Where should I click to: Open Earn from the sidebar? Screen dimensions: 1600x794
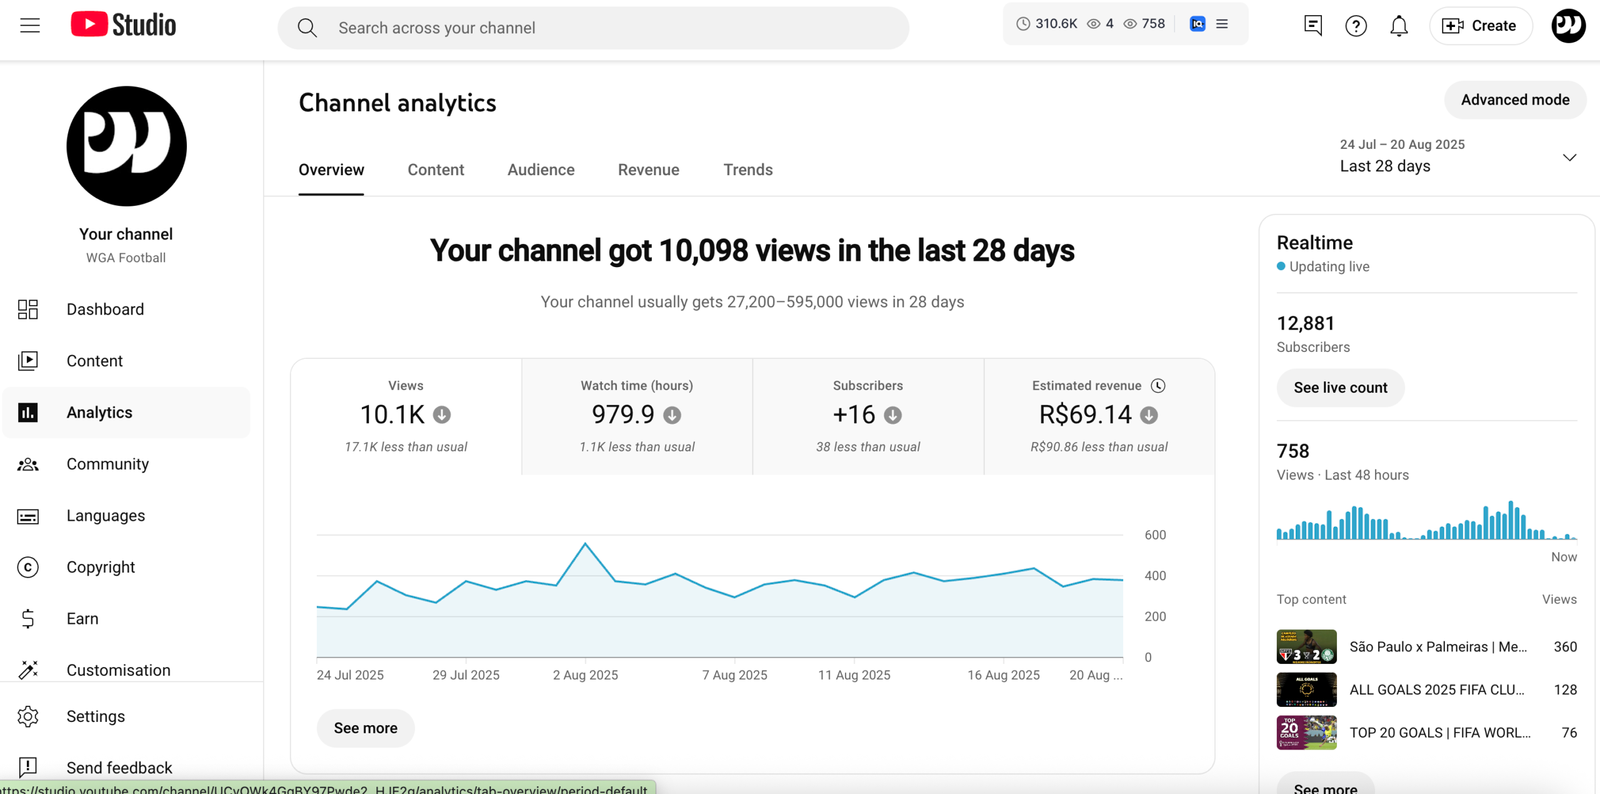pyautogui.click(x=82, y=619)
